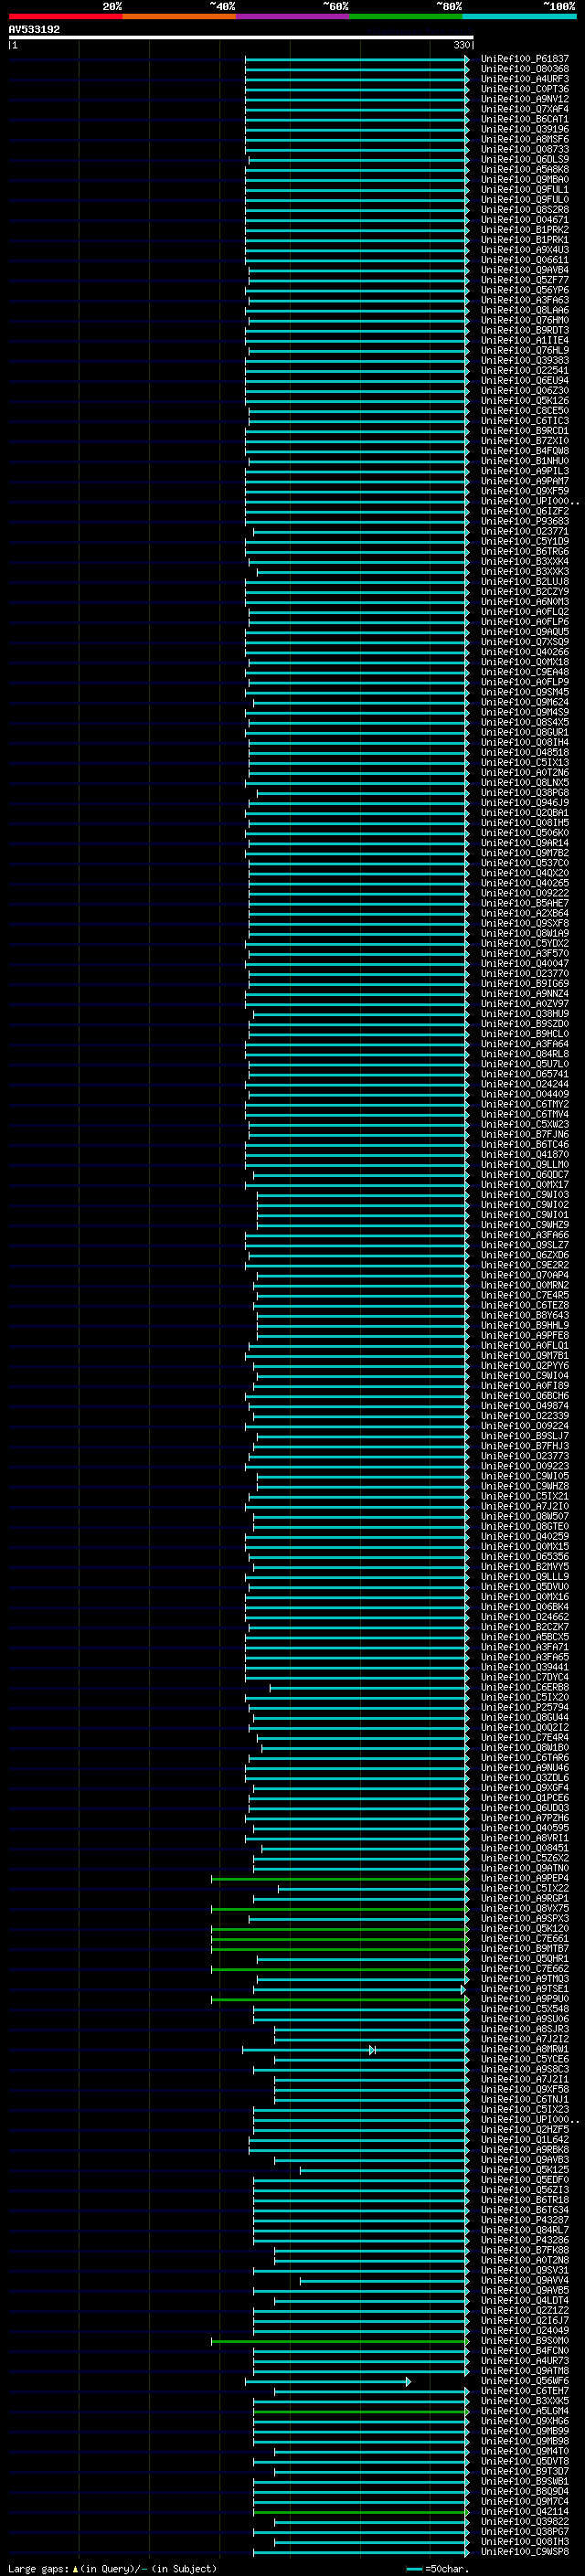Open hit UniRef100_A4URF3
Screen dimensions: 585x2576
(x=524, y=79)
